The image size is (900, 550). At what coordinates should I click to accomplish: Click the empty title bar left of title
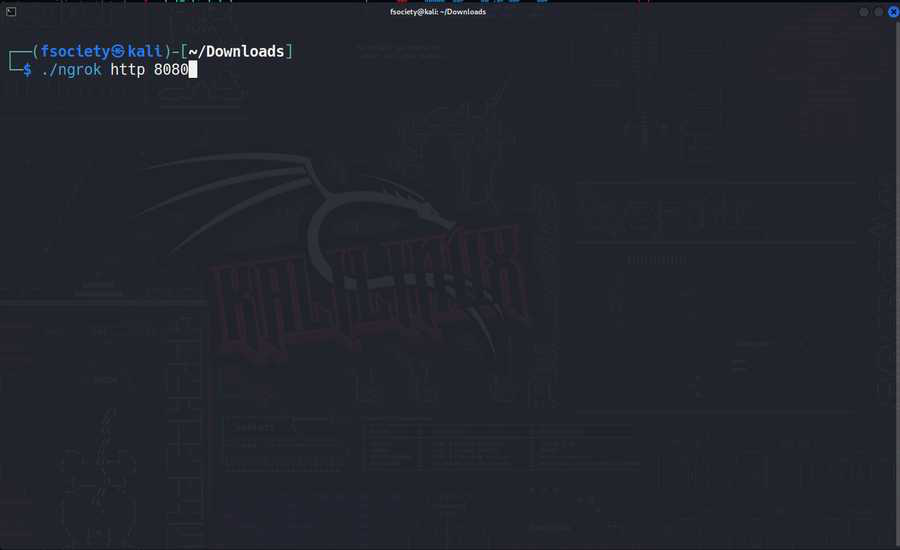coord(200,11)
